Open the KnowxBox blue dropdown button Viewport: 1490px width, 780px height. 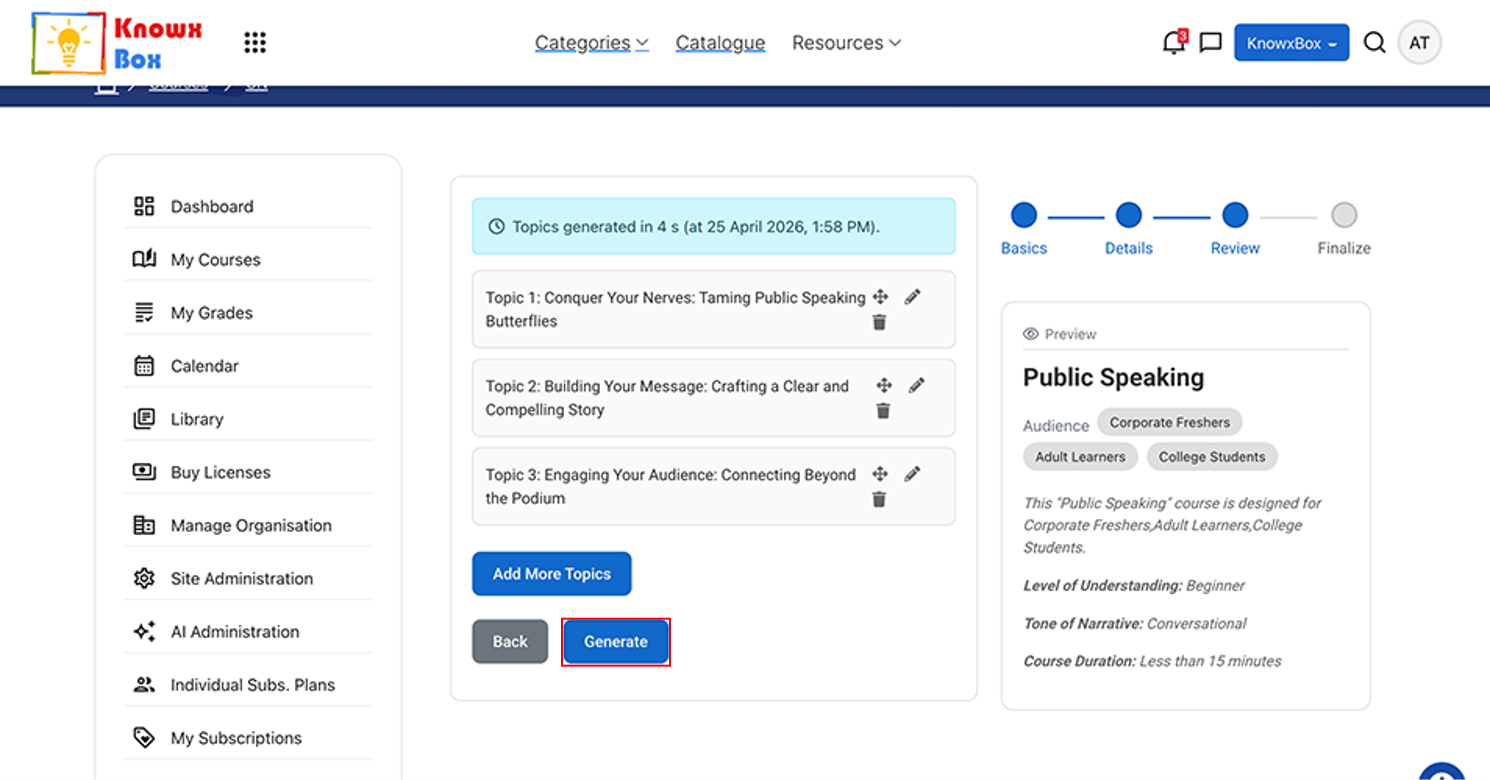pyautogui.click(x=1291, y=43)
